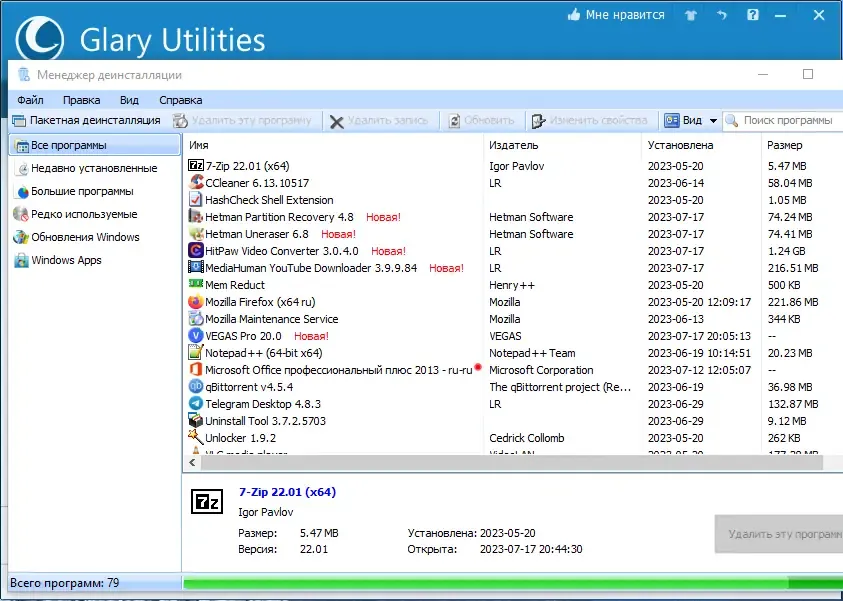Click the Microsoft Office icon in list
843x601 pixels.
pyautogui.click(x=196, y=370)
